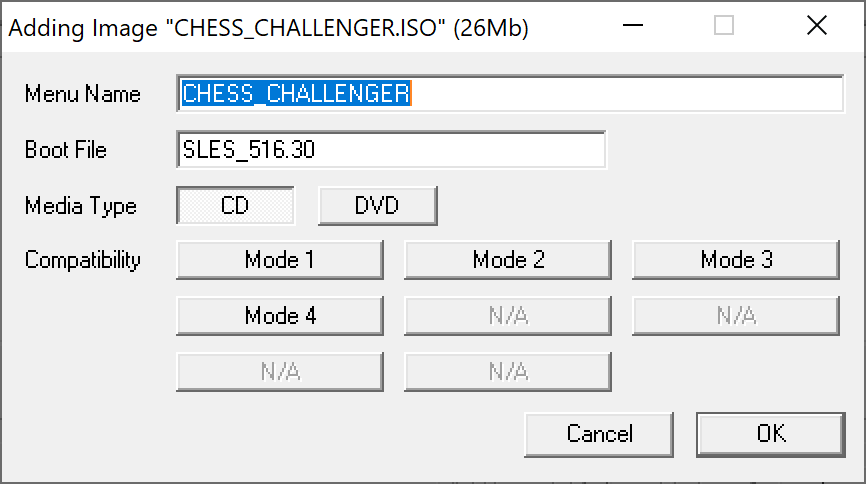Screen dimensions: 866x484
Task: Click the dialog title bar text
Action: coord(268,29)
